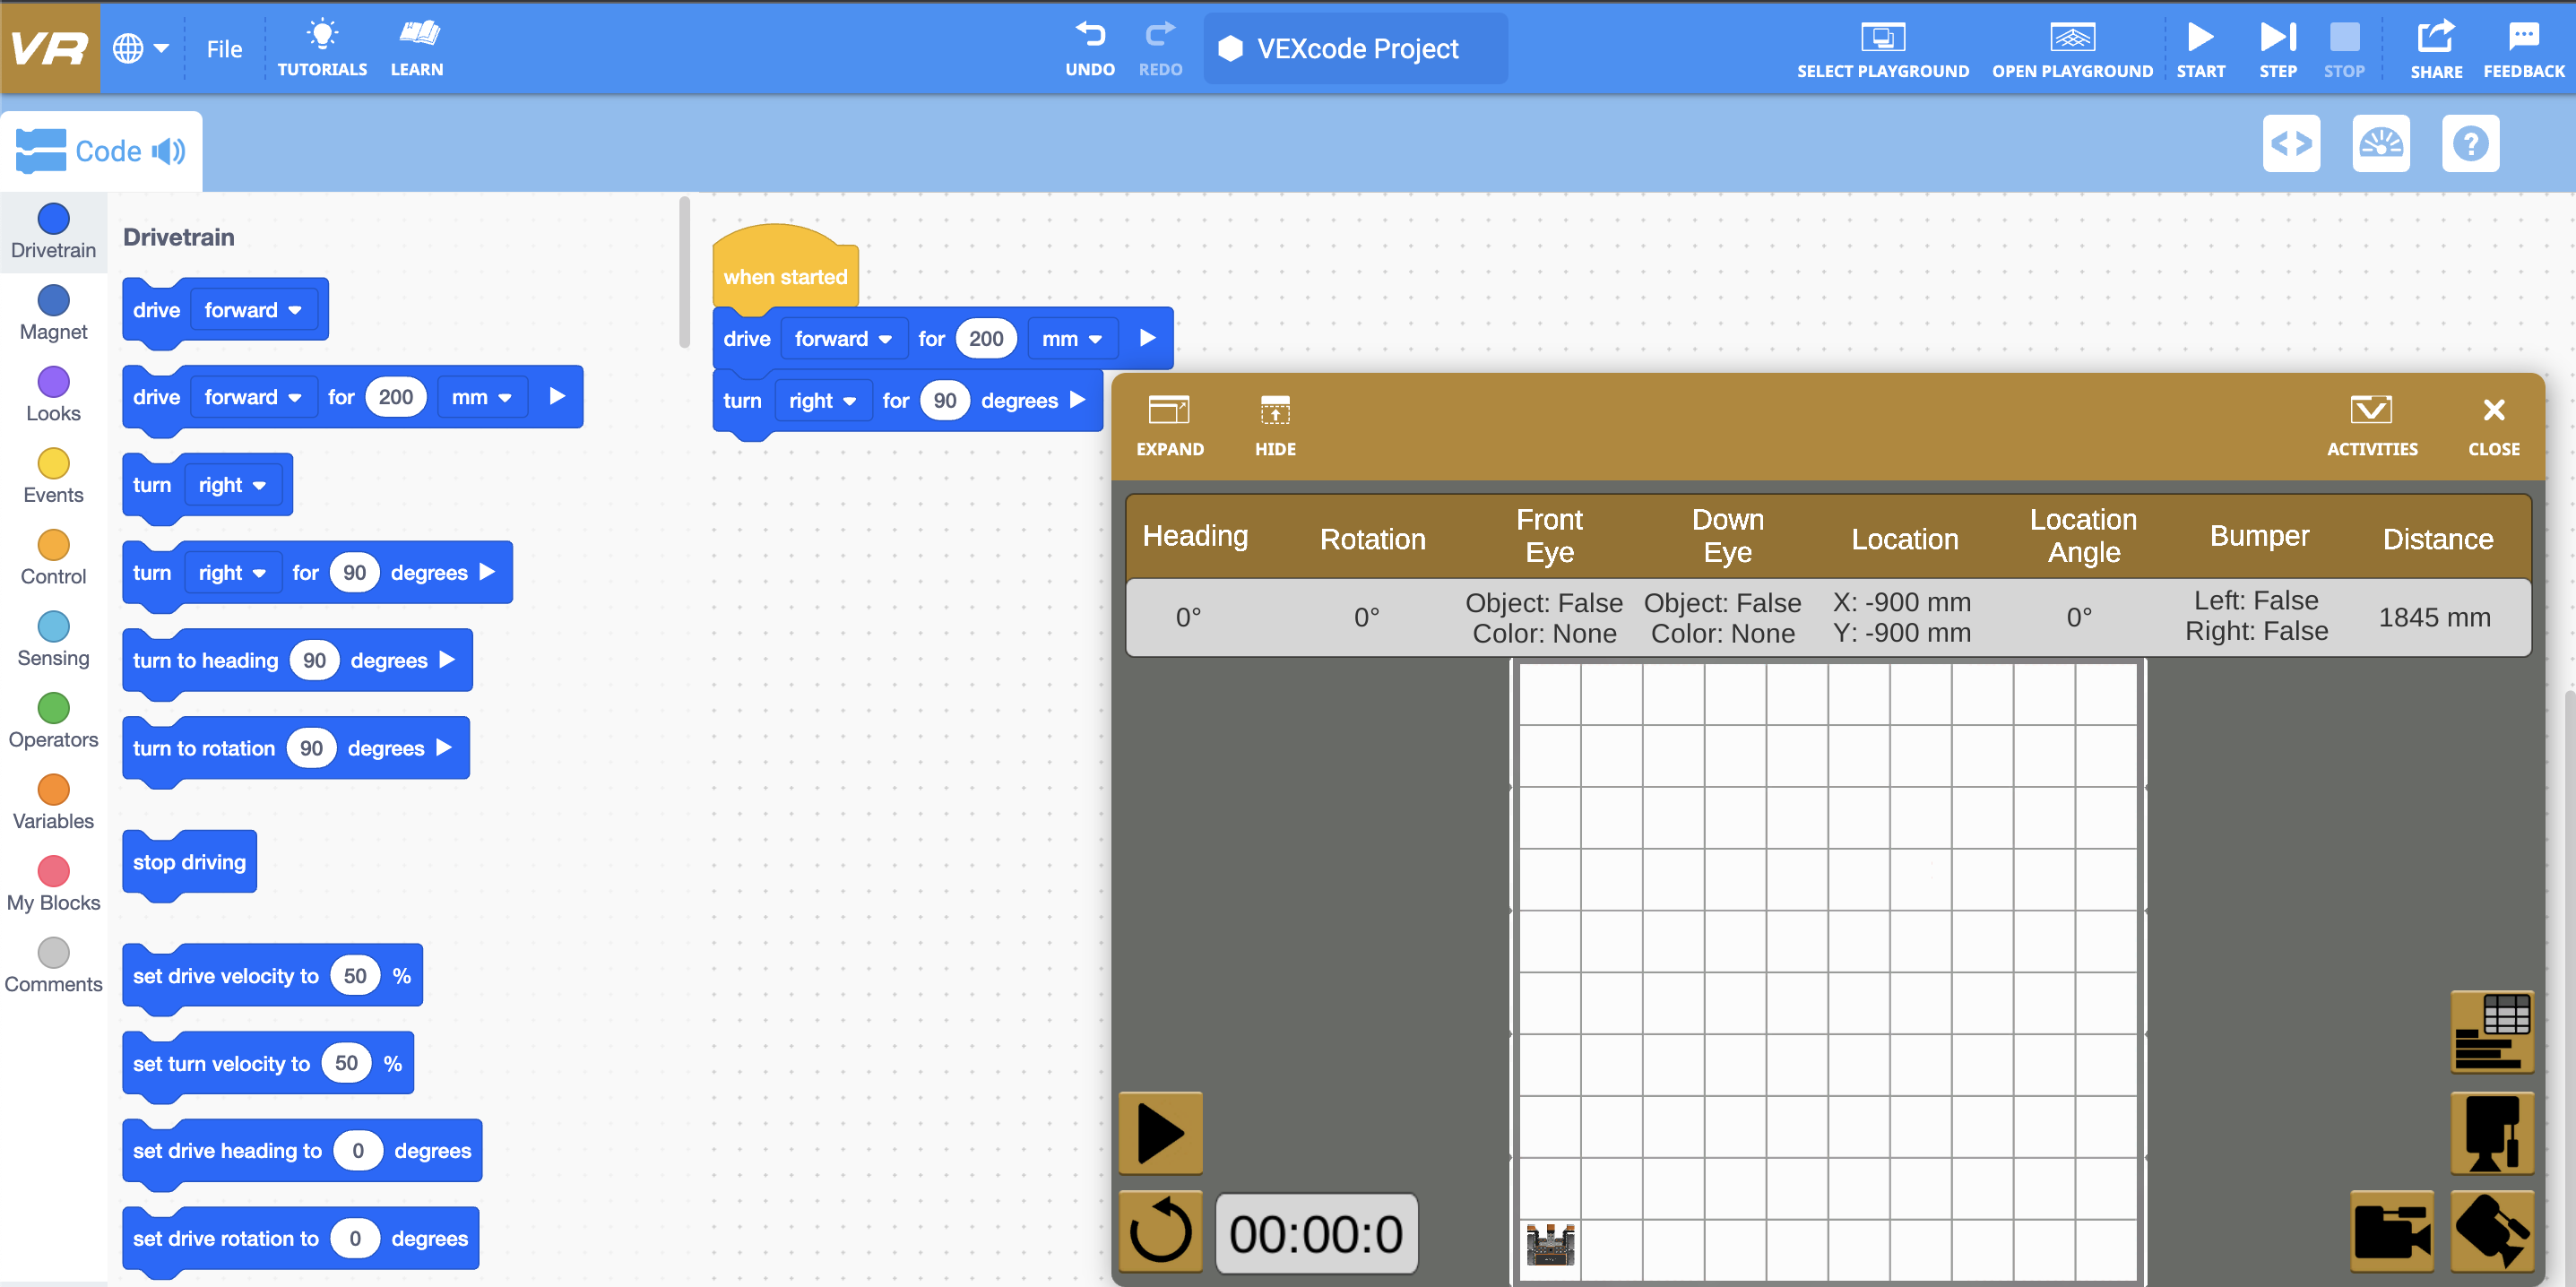Open the drive direction dropdown in workspace block
2576x1287 pixels.
pos(843,338)
